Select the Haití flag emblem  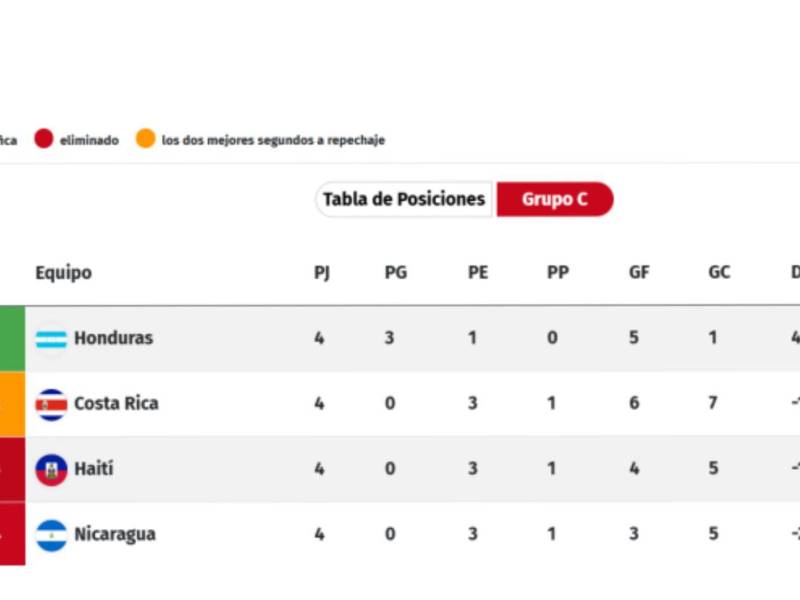pyautogui.click(x=49, y=469)
